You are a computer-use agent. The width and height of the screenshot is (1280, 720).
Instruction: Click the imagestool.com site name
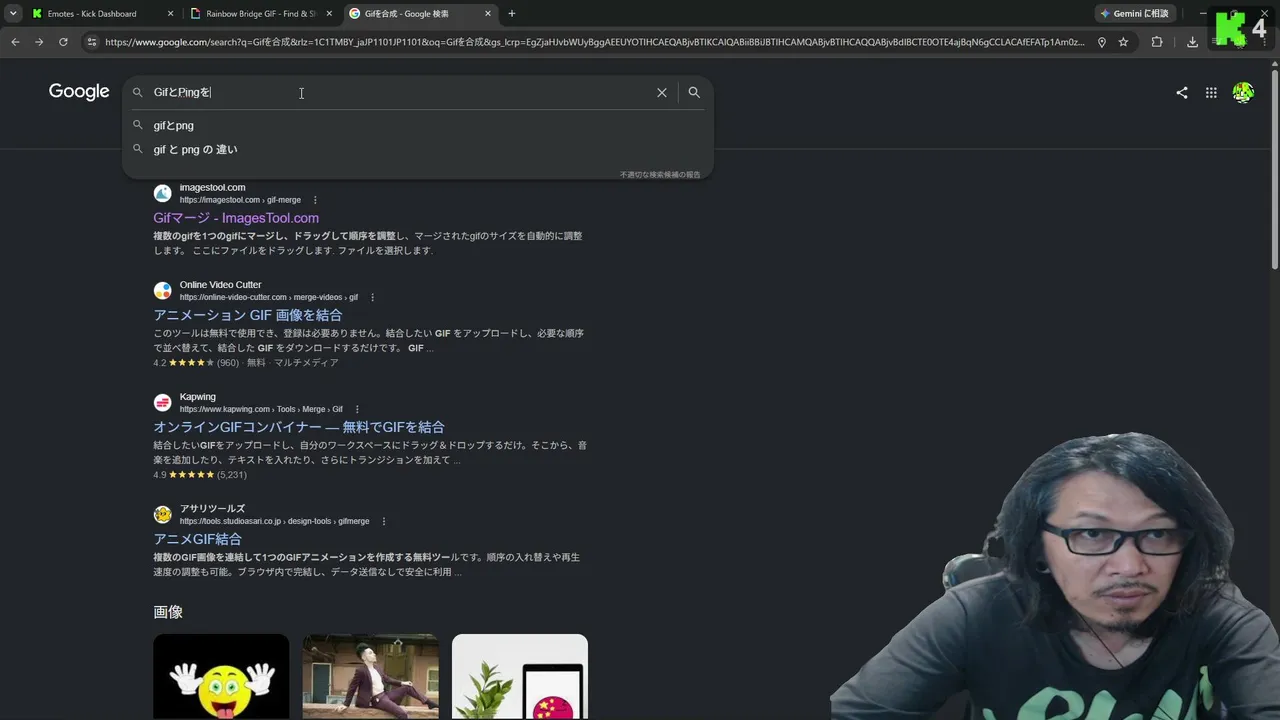click(212, 187)
